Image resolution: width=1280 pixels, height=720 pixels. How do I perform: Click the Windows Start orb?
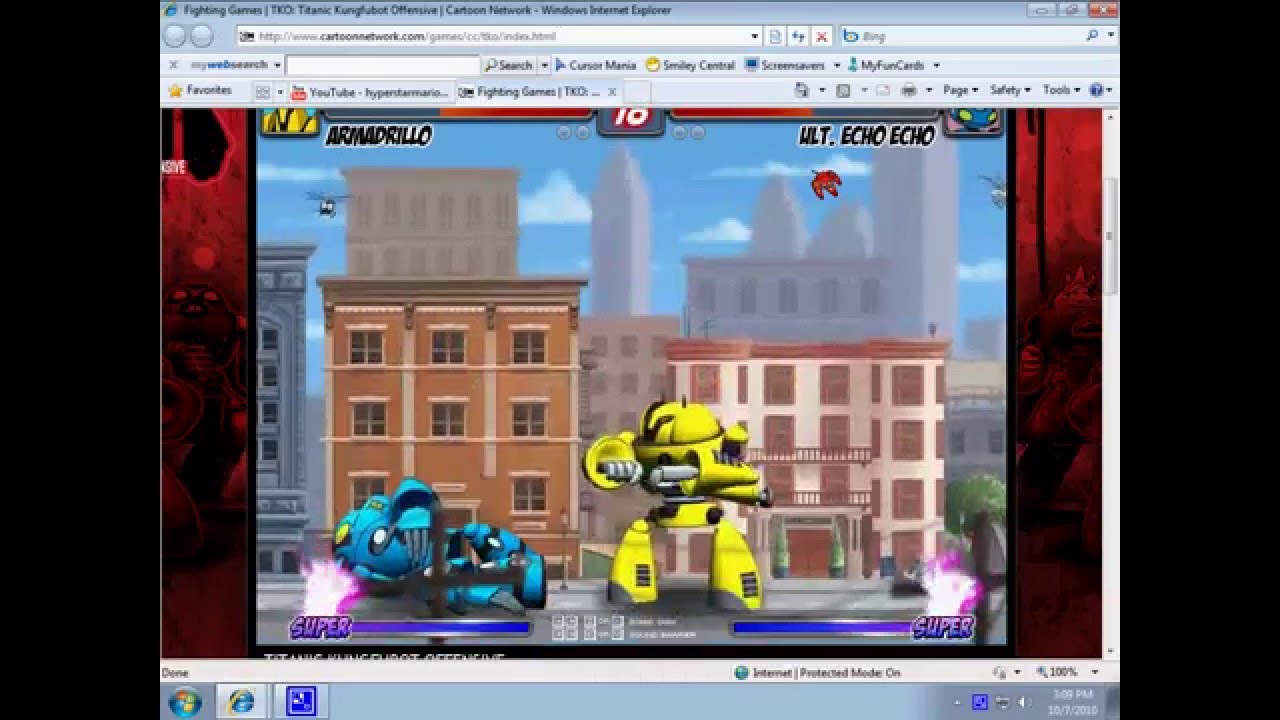point(185,702)
